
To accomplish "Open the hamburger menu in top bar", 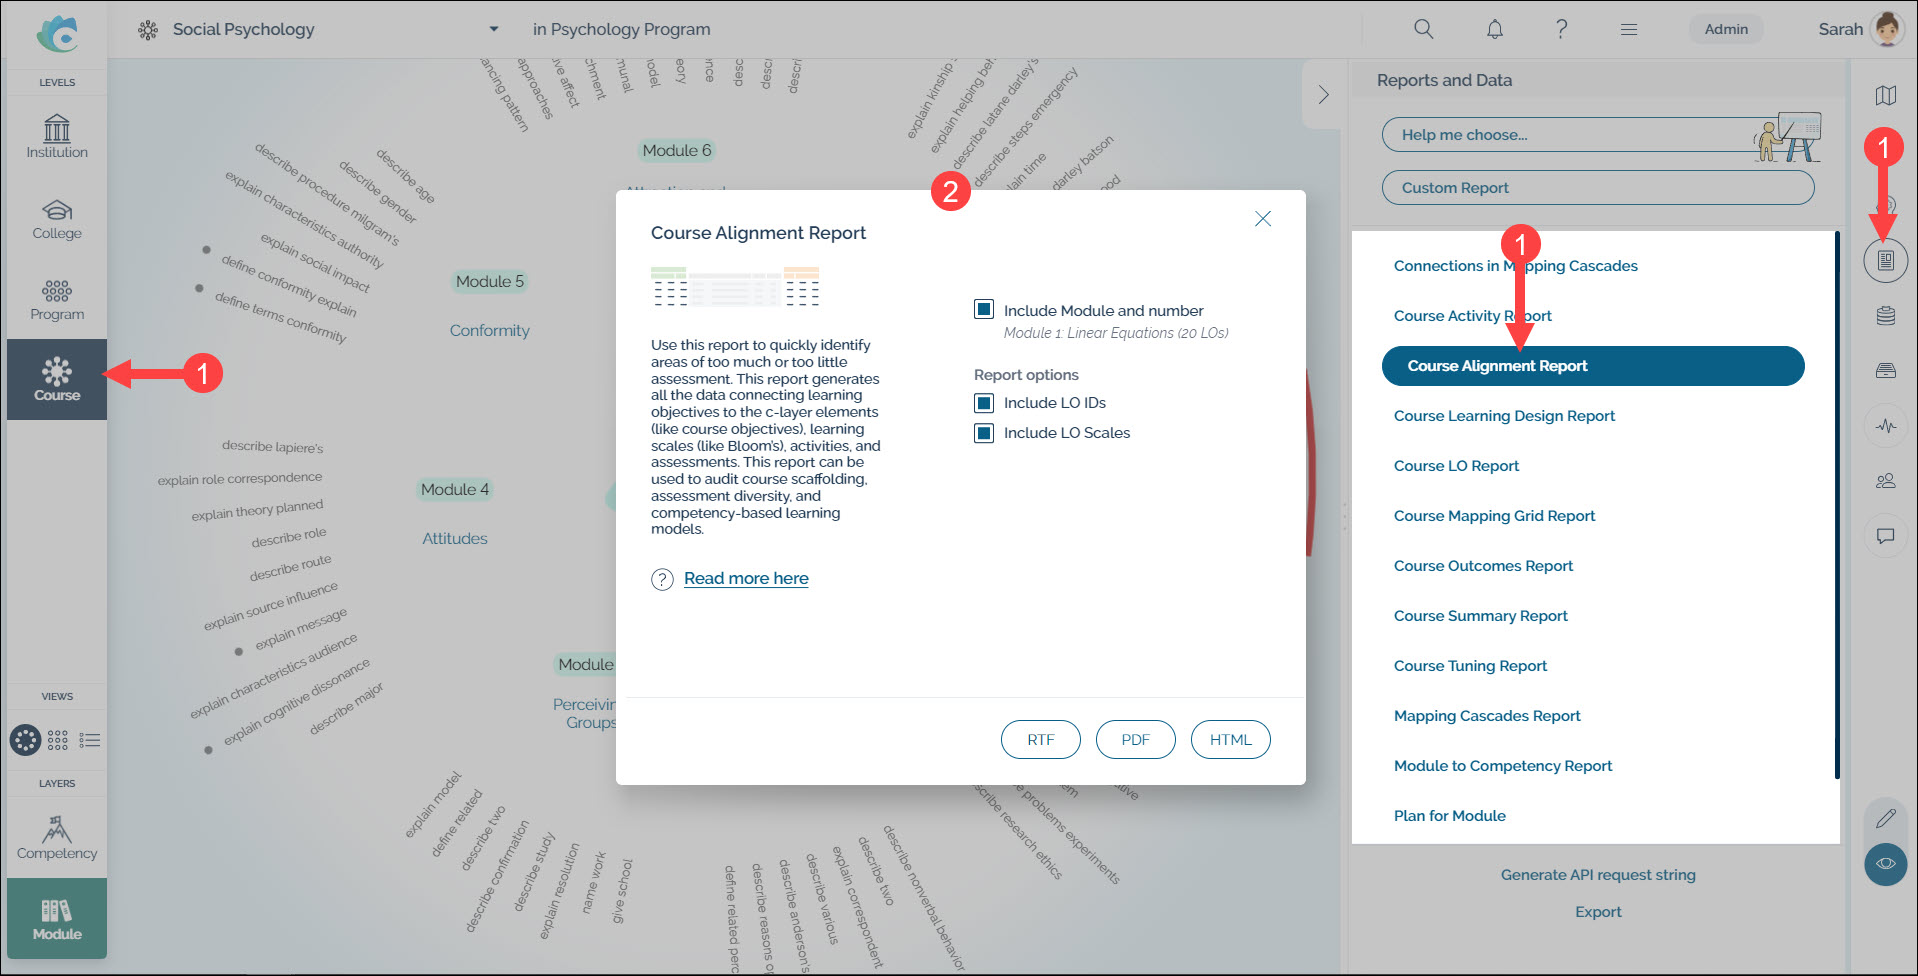I will pos(1629,29).
